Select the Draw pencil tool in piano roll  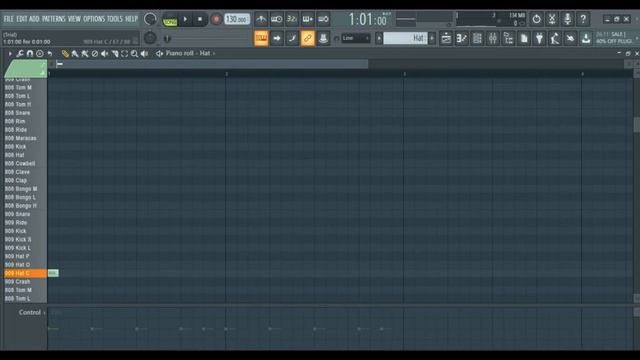click(65, 53)
